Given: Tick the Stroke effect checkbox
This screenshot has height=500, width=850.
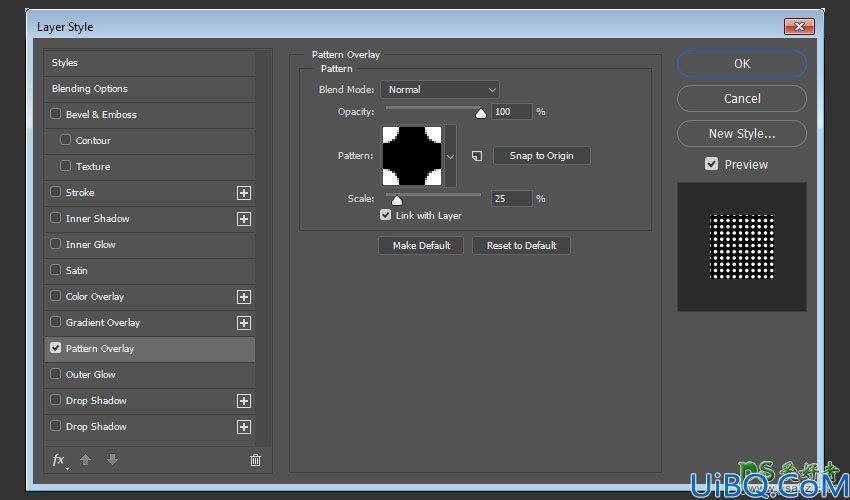Looking at the screenshot, I should tap(55, 192).
